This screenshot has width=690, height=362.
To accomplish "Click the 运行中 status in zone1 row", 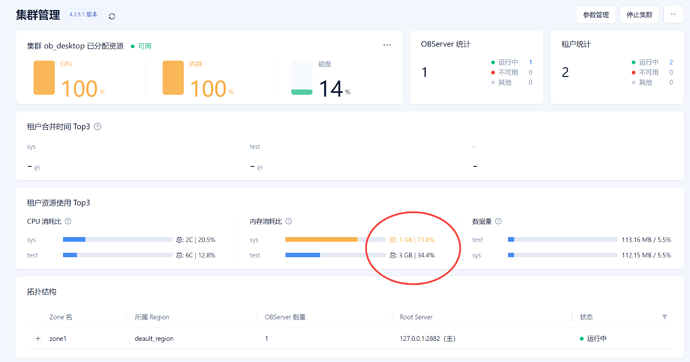I will tap(597, 339).
